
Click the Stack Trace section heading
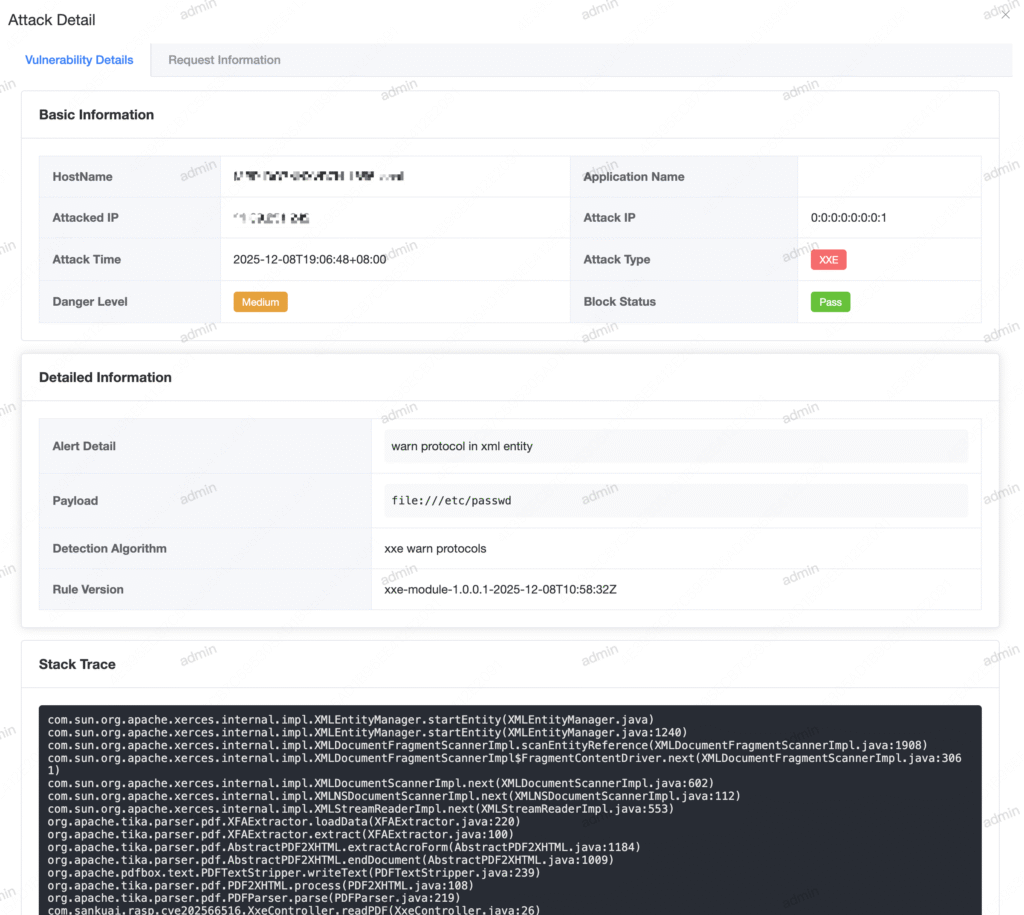point(77,664)
